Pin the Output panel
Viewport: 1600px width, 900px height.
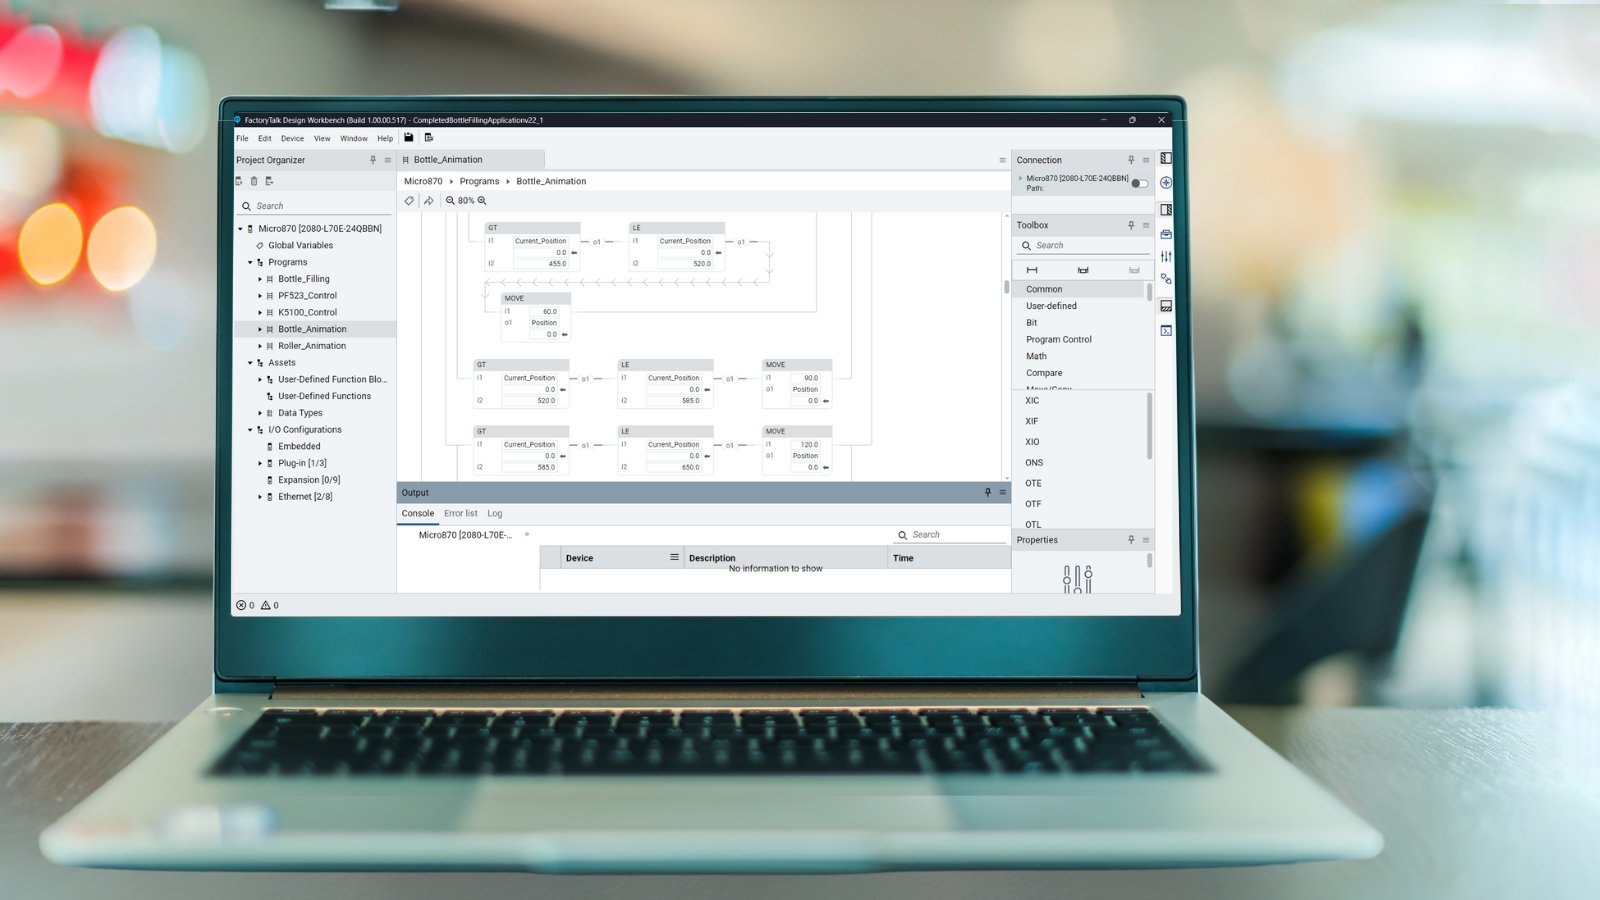tap(986, 492)
